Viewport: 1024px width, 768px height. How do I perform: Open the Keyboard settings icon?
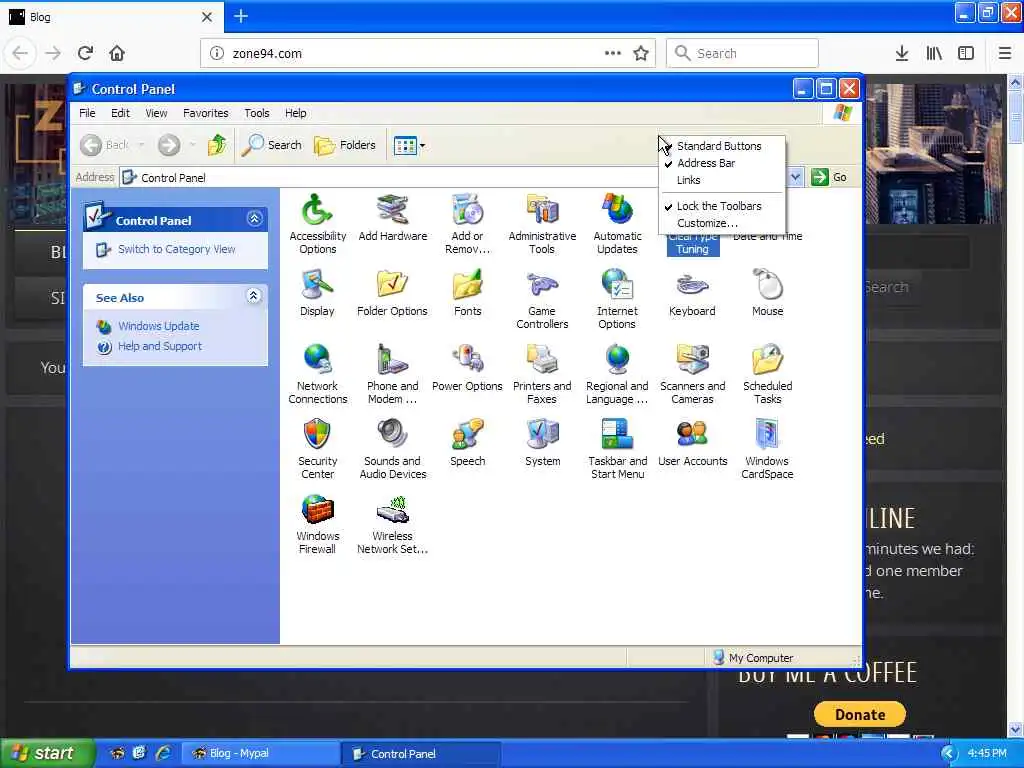click(x=692, y=293)
